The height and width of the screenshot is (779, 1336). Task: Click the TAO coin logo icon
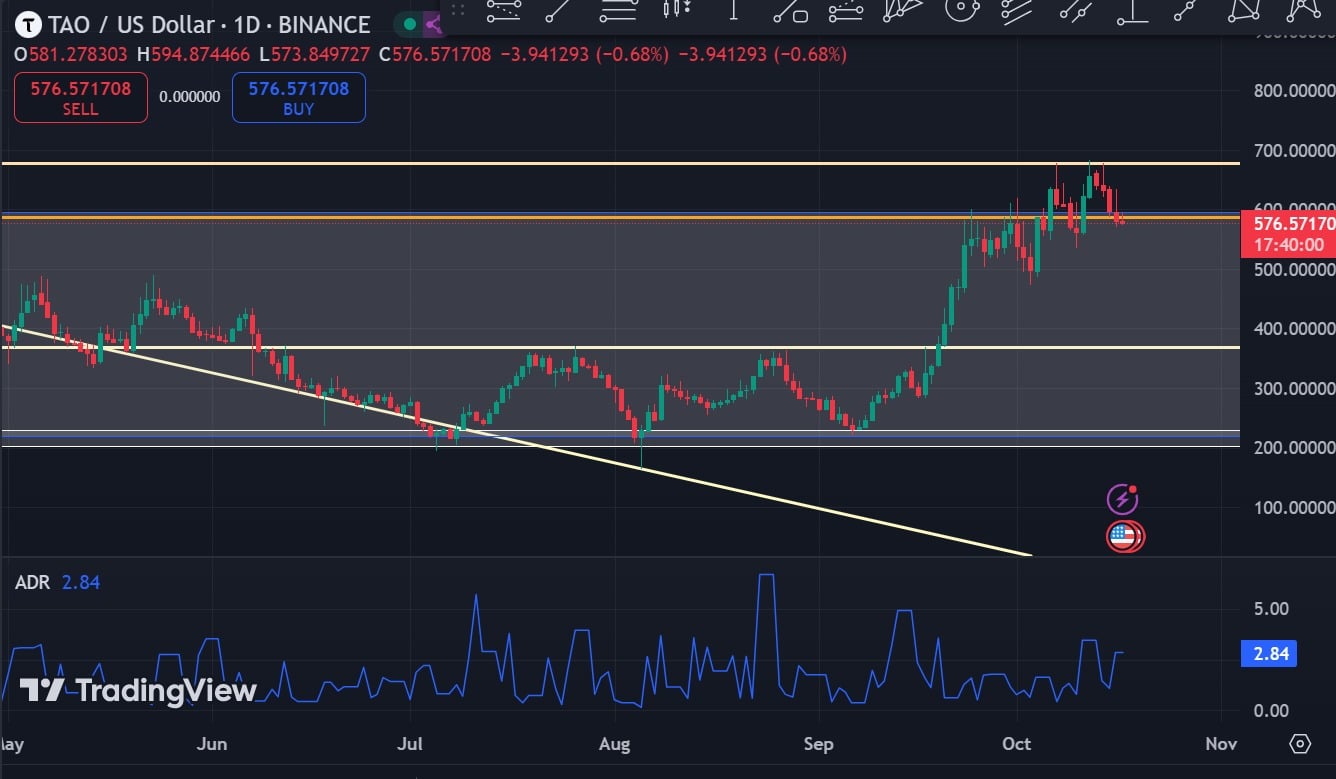(27, 24)
